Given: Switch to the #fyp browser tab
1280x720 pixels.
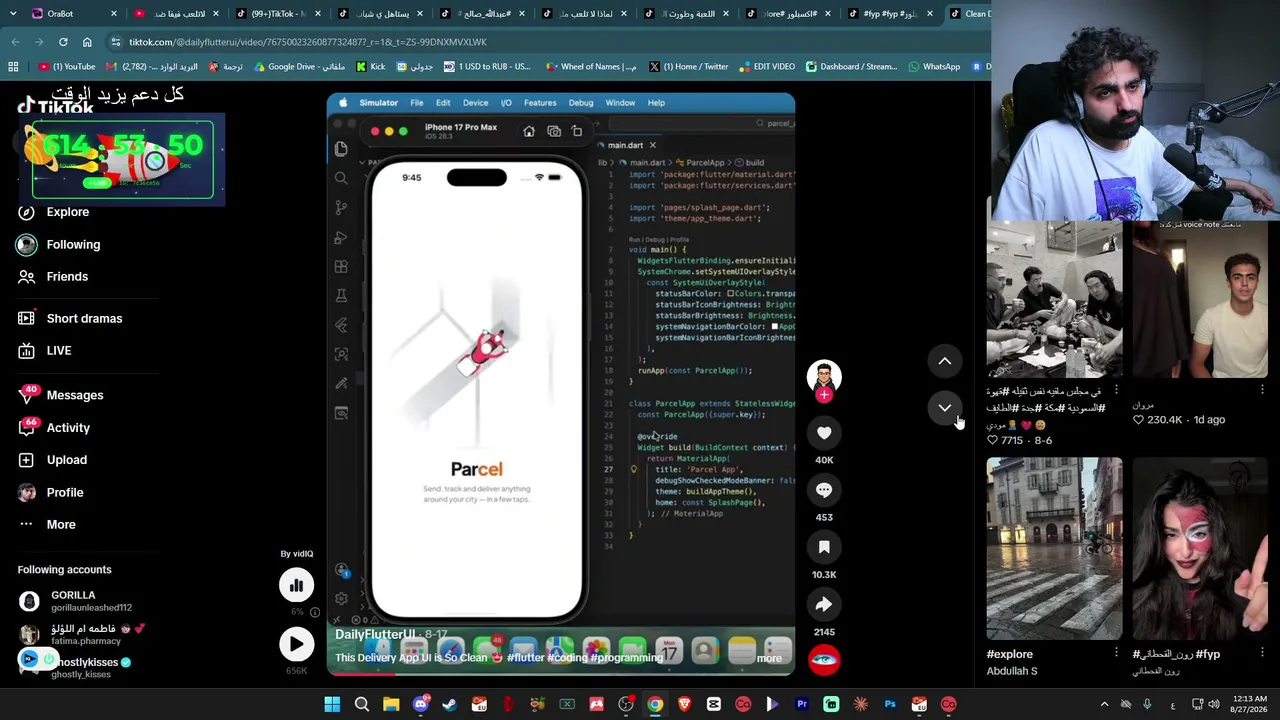Looking at the screenshot, I should coord(888,14).
